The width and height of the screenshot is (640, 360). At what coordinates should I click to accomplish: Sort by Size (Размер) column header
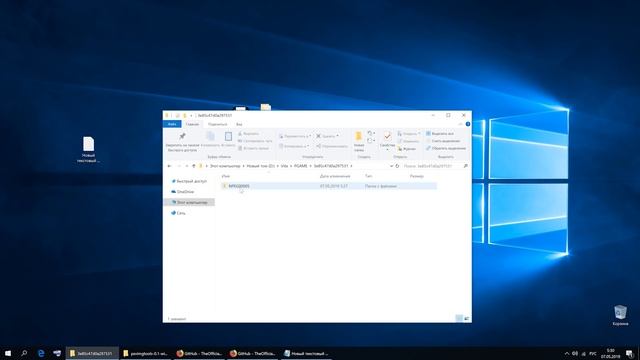coord(417,176)
